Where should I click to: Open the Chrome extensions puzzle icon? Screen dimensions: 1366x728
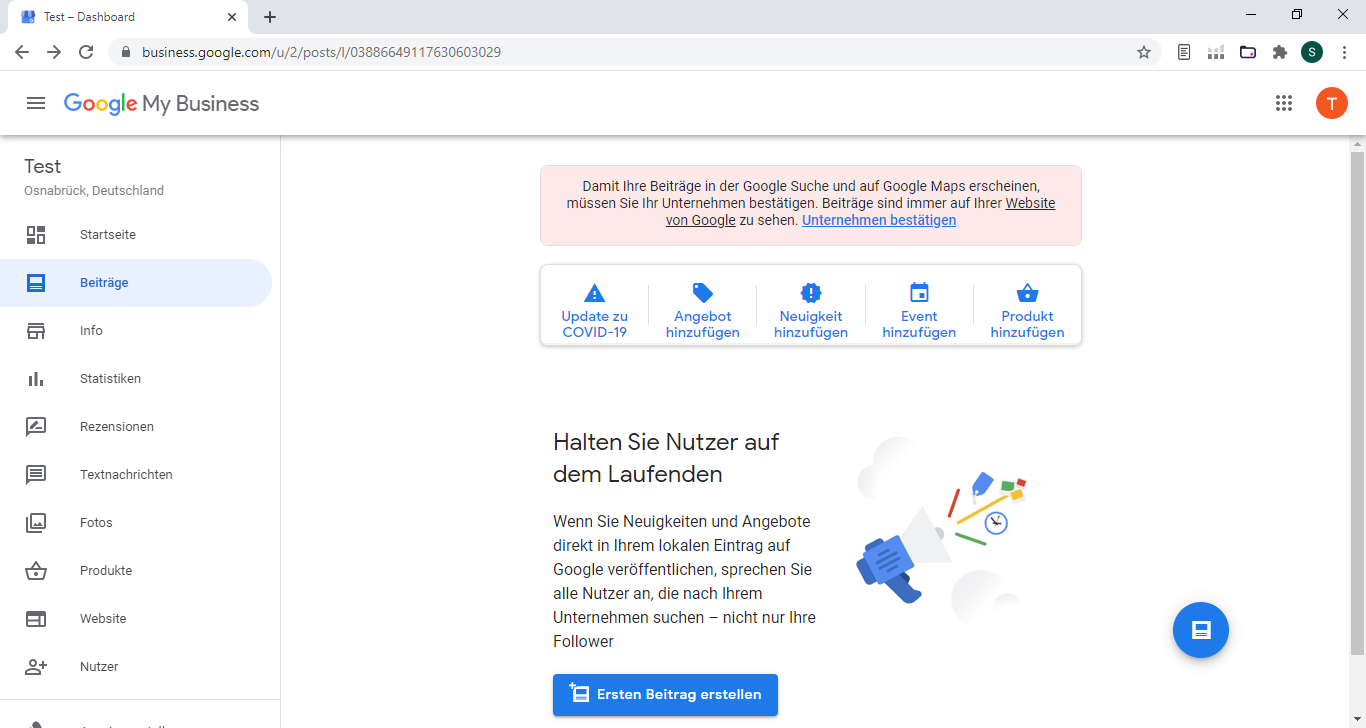pos(1280,52)
